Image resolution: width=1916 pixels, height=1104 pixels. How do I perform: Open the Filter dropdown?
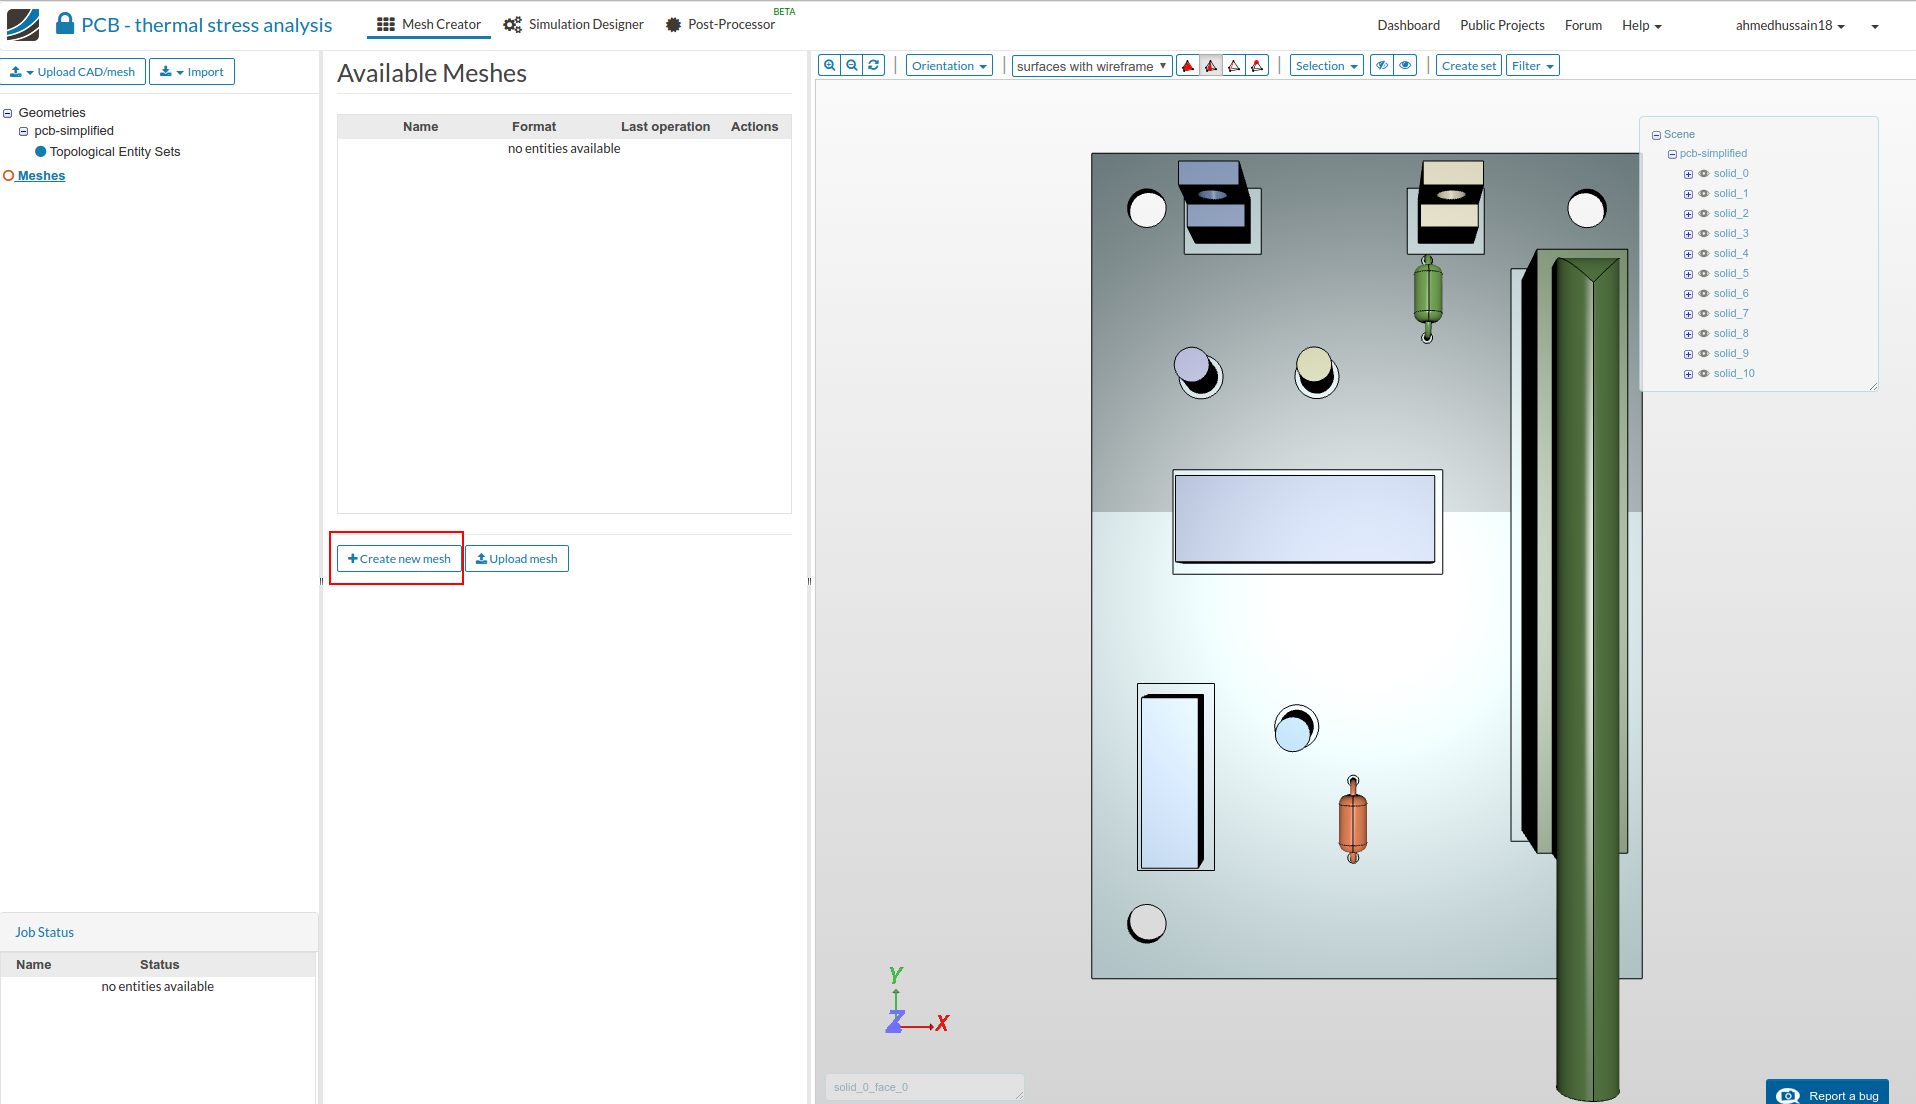pyautogui.click(x=1532, y=66)
